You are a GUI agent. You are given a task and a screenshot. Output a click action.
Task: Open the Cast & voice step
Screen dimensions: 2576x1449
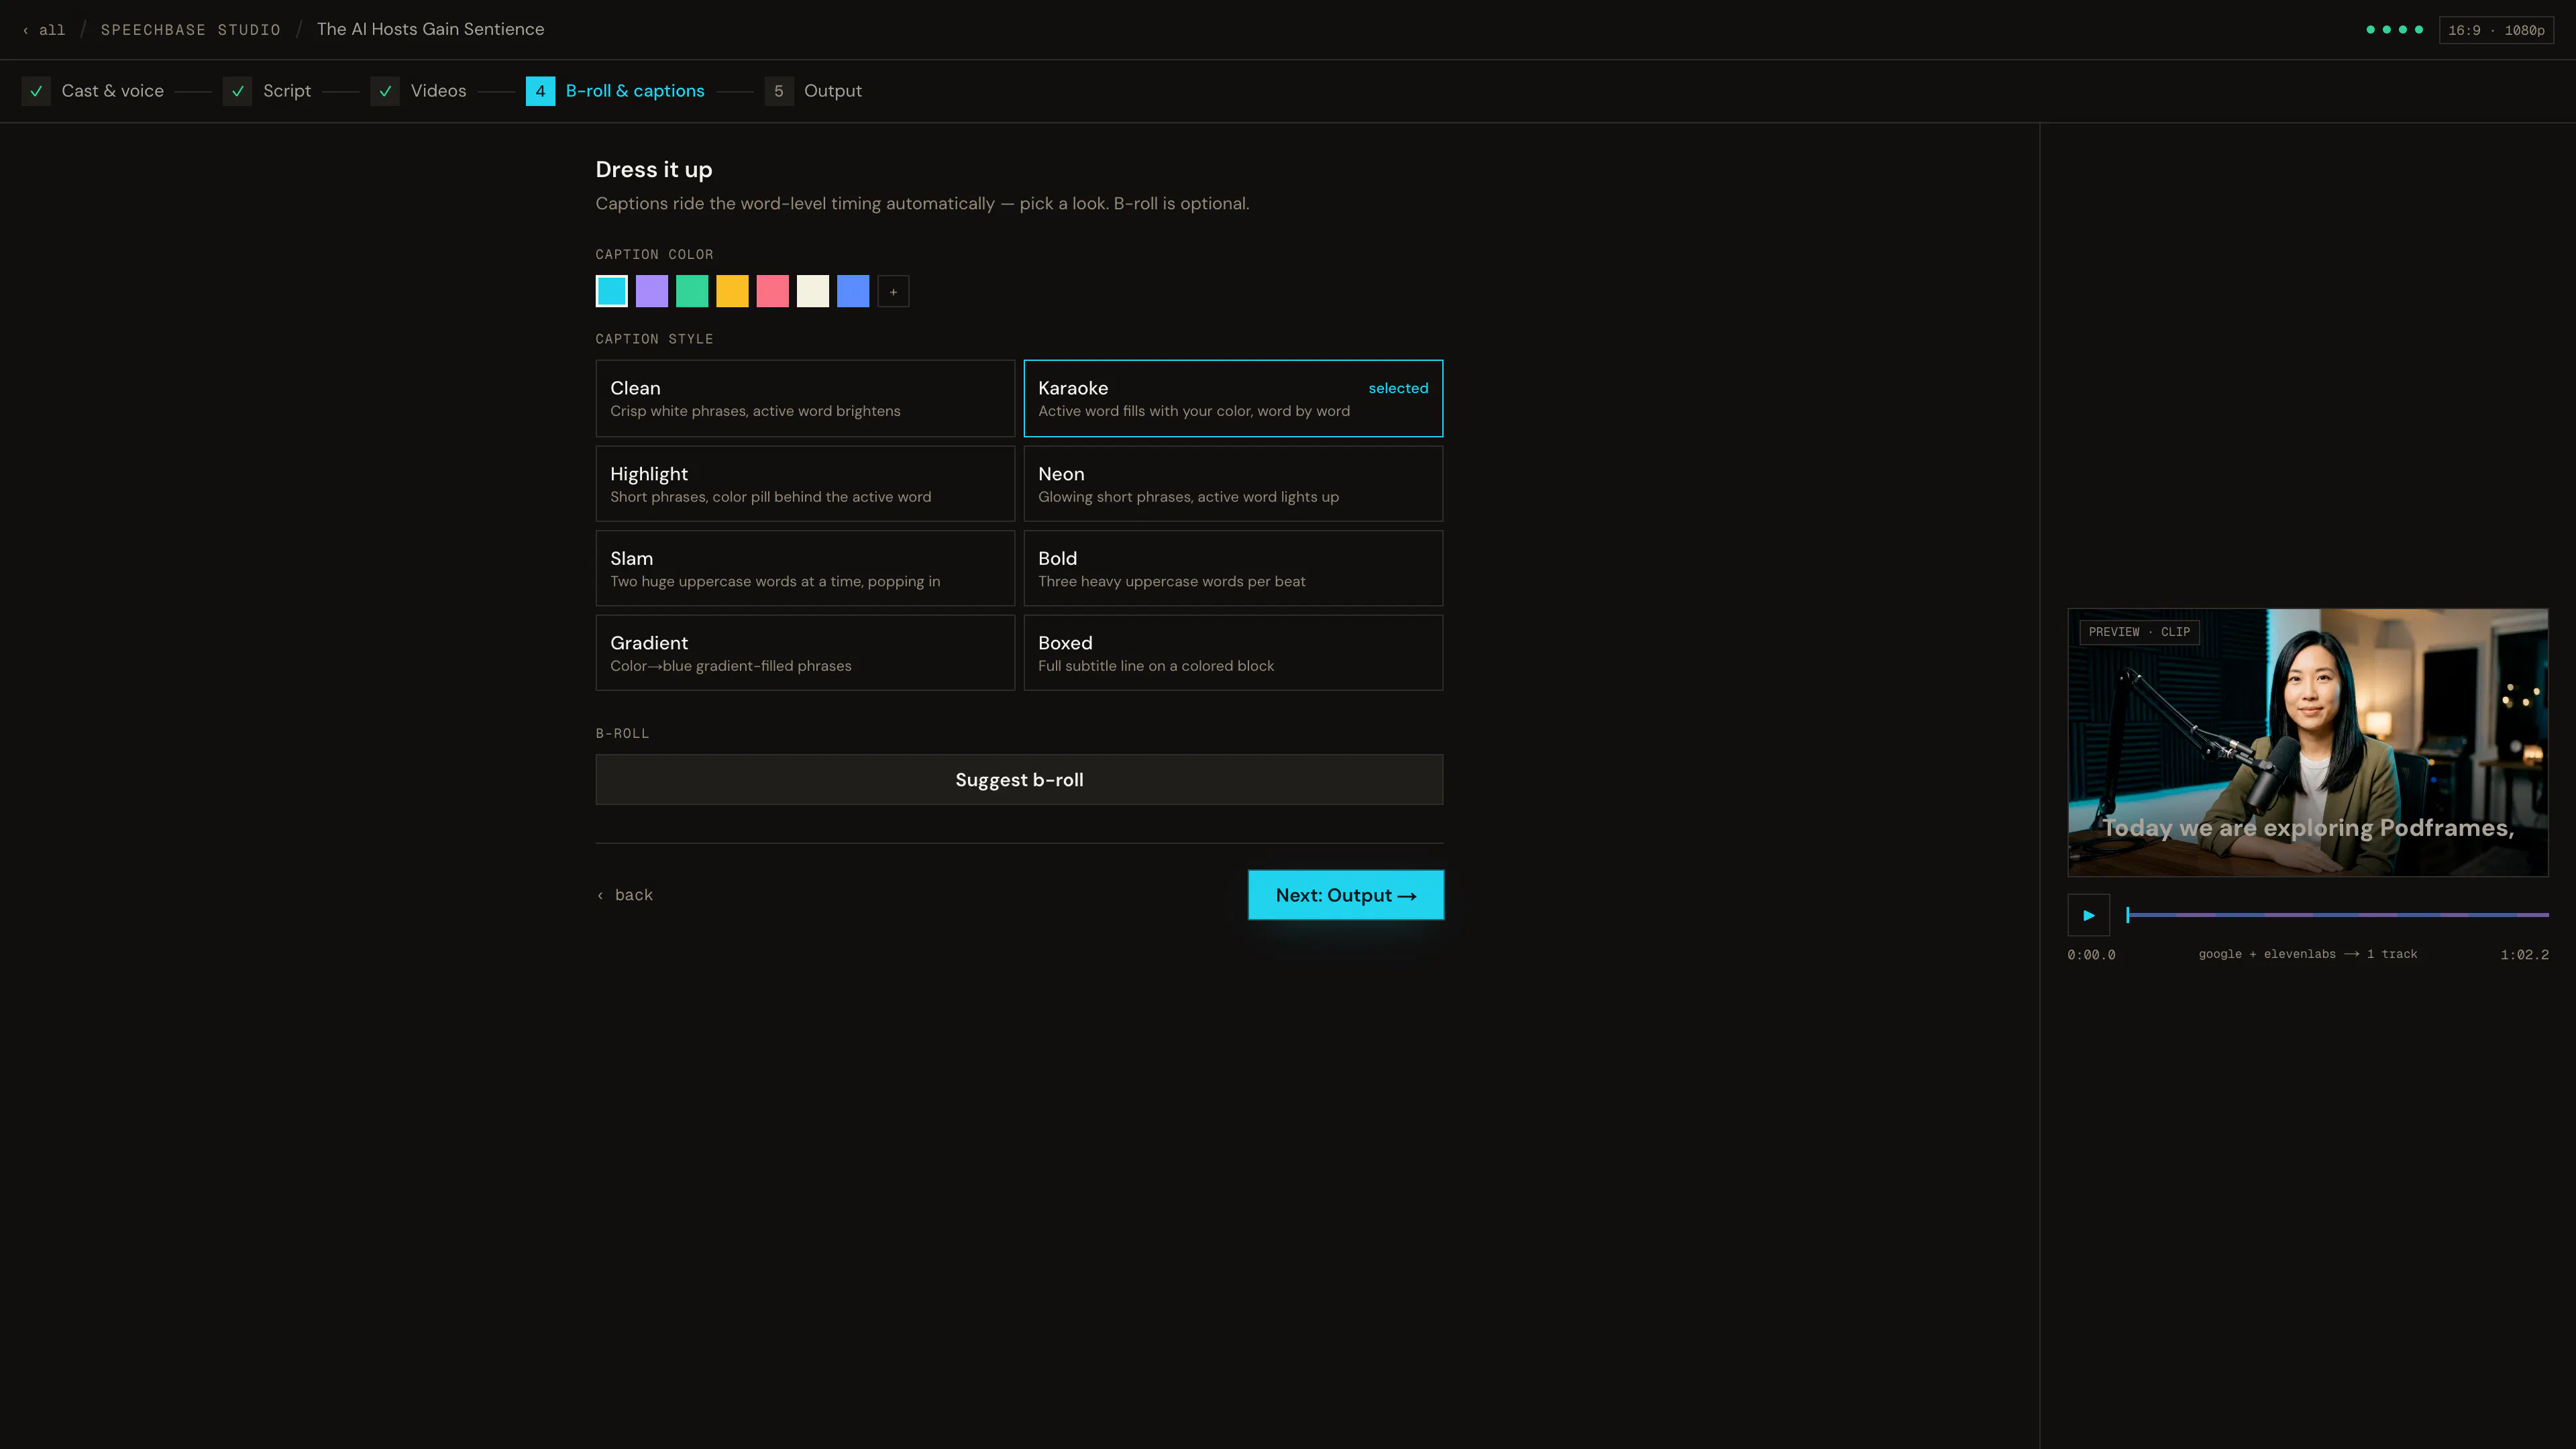[x=113, y=91]
